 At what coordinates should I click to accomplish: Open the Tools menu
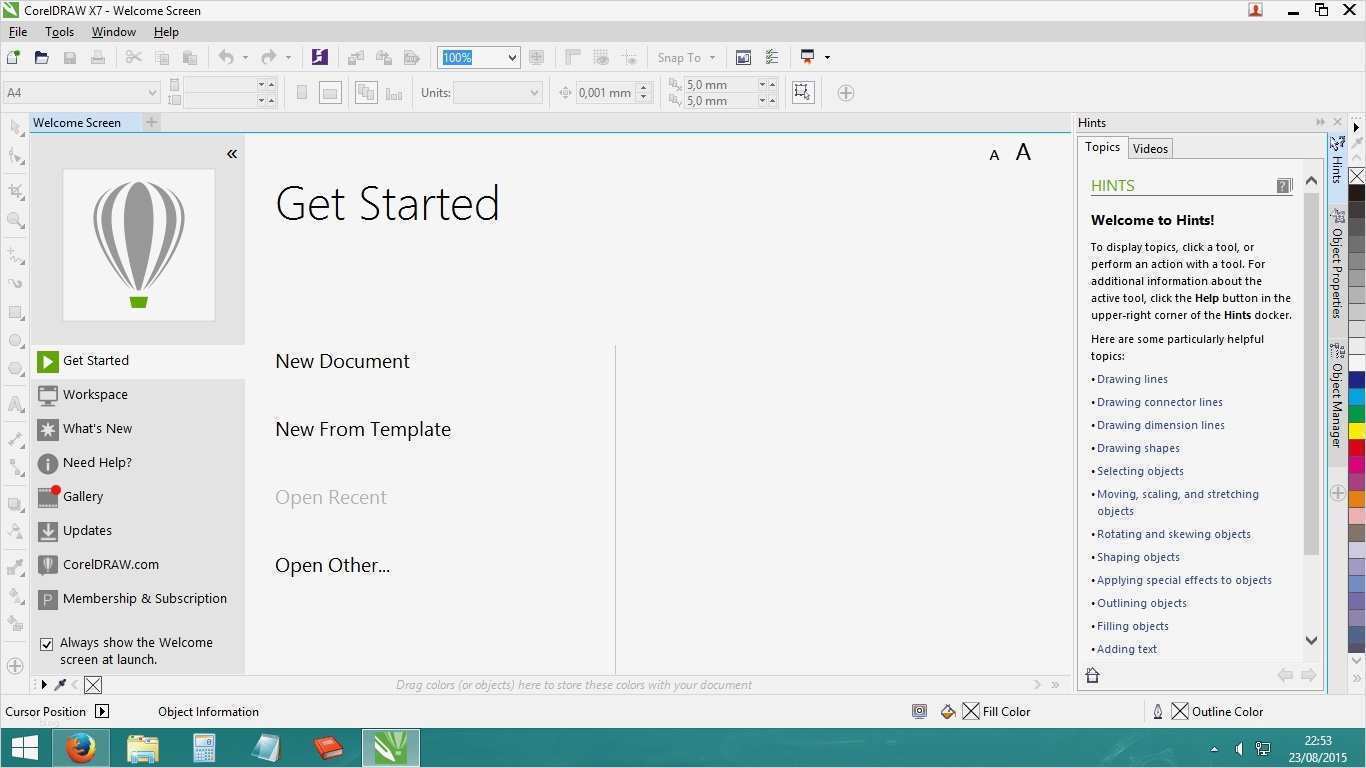pos(59,32)
